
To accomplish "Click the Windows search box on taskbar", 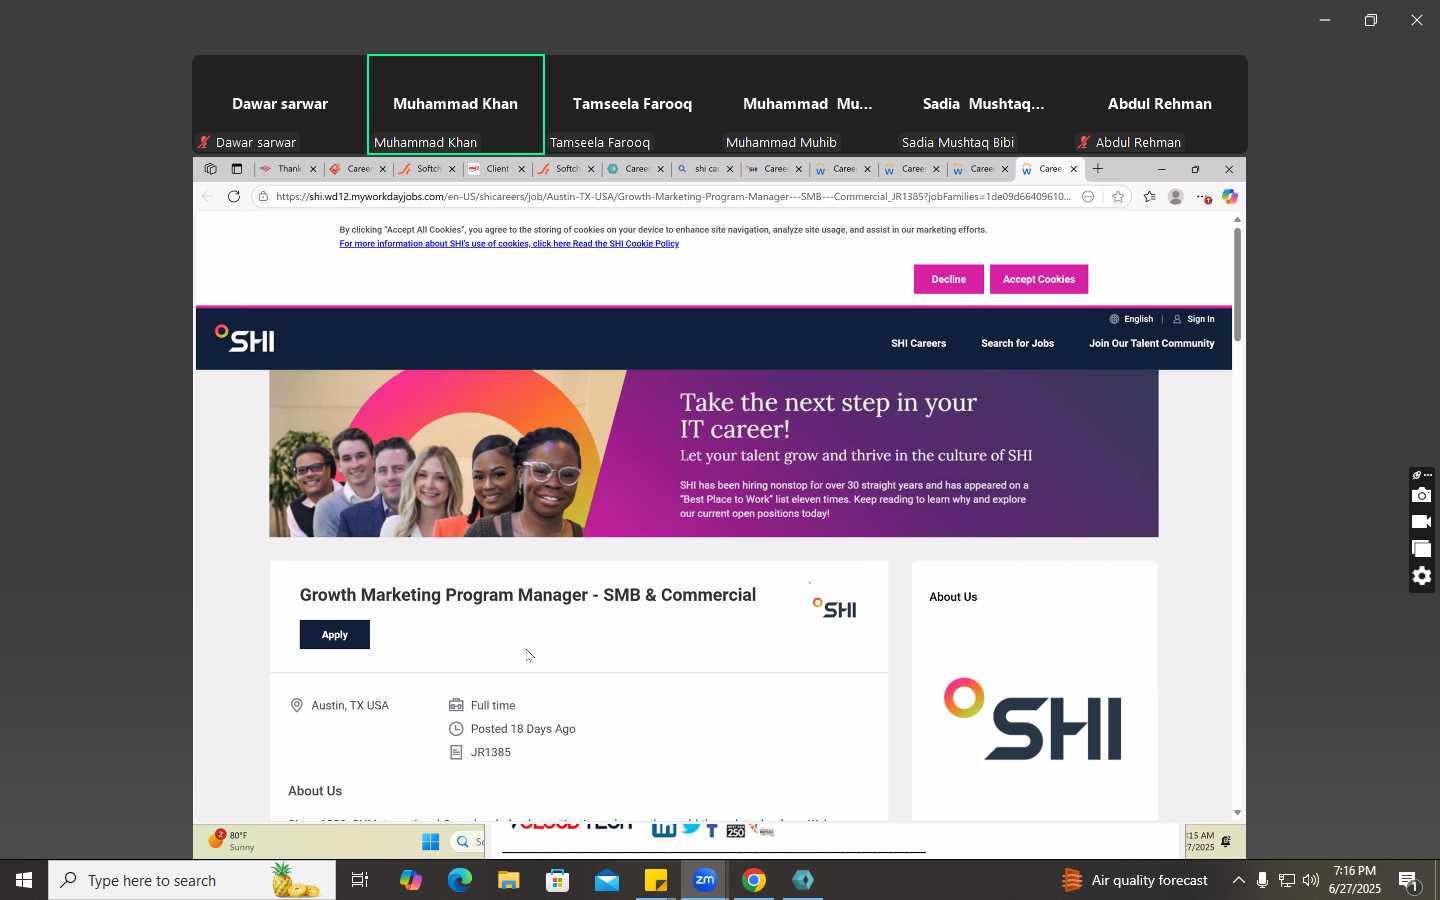I will [x=192, y=881].
